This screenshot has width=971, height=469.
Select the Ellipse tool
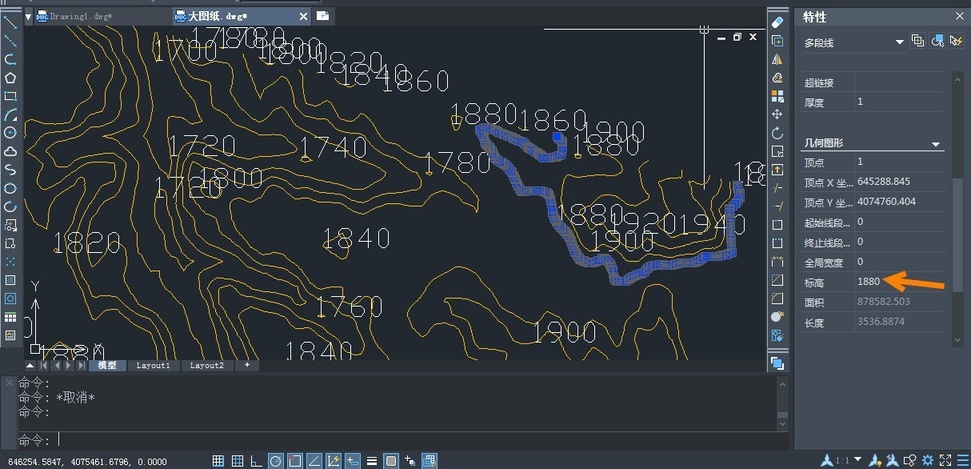(x=11, y=188)
